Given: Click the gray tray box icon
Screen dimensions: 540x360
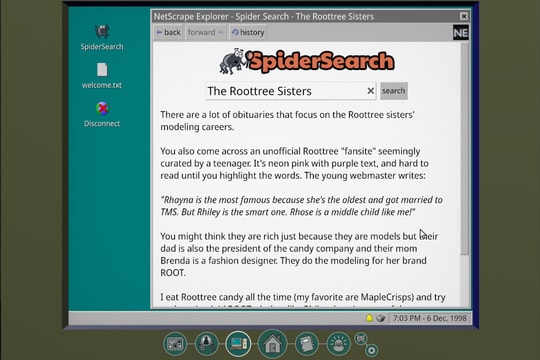Looking at the screenshot, I should [x=380, y=318].
